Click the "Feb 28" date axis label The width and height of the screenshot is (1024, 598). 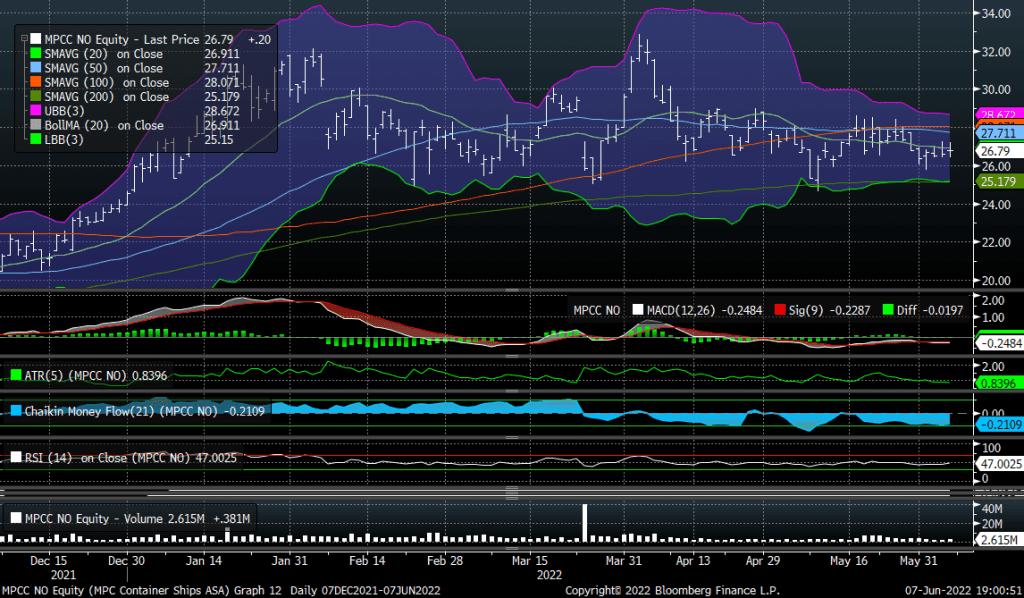445,560
